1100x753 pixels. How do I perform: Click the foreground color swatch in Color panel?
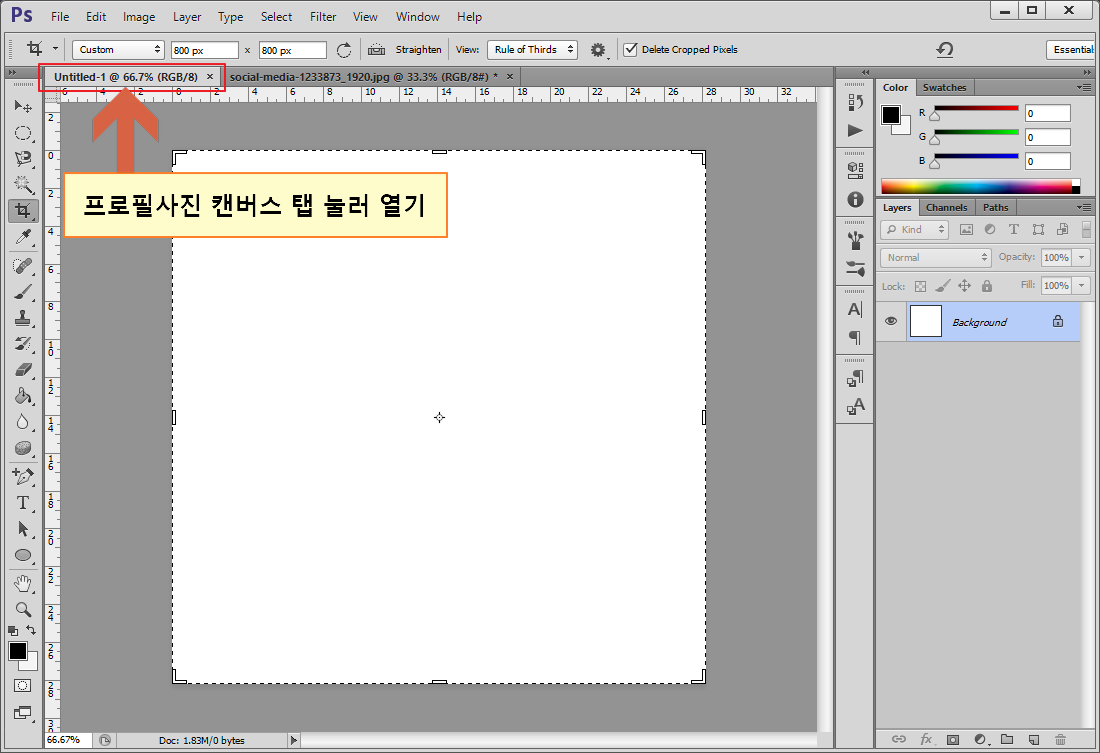(891, 115)
